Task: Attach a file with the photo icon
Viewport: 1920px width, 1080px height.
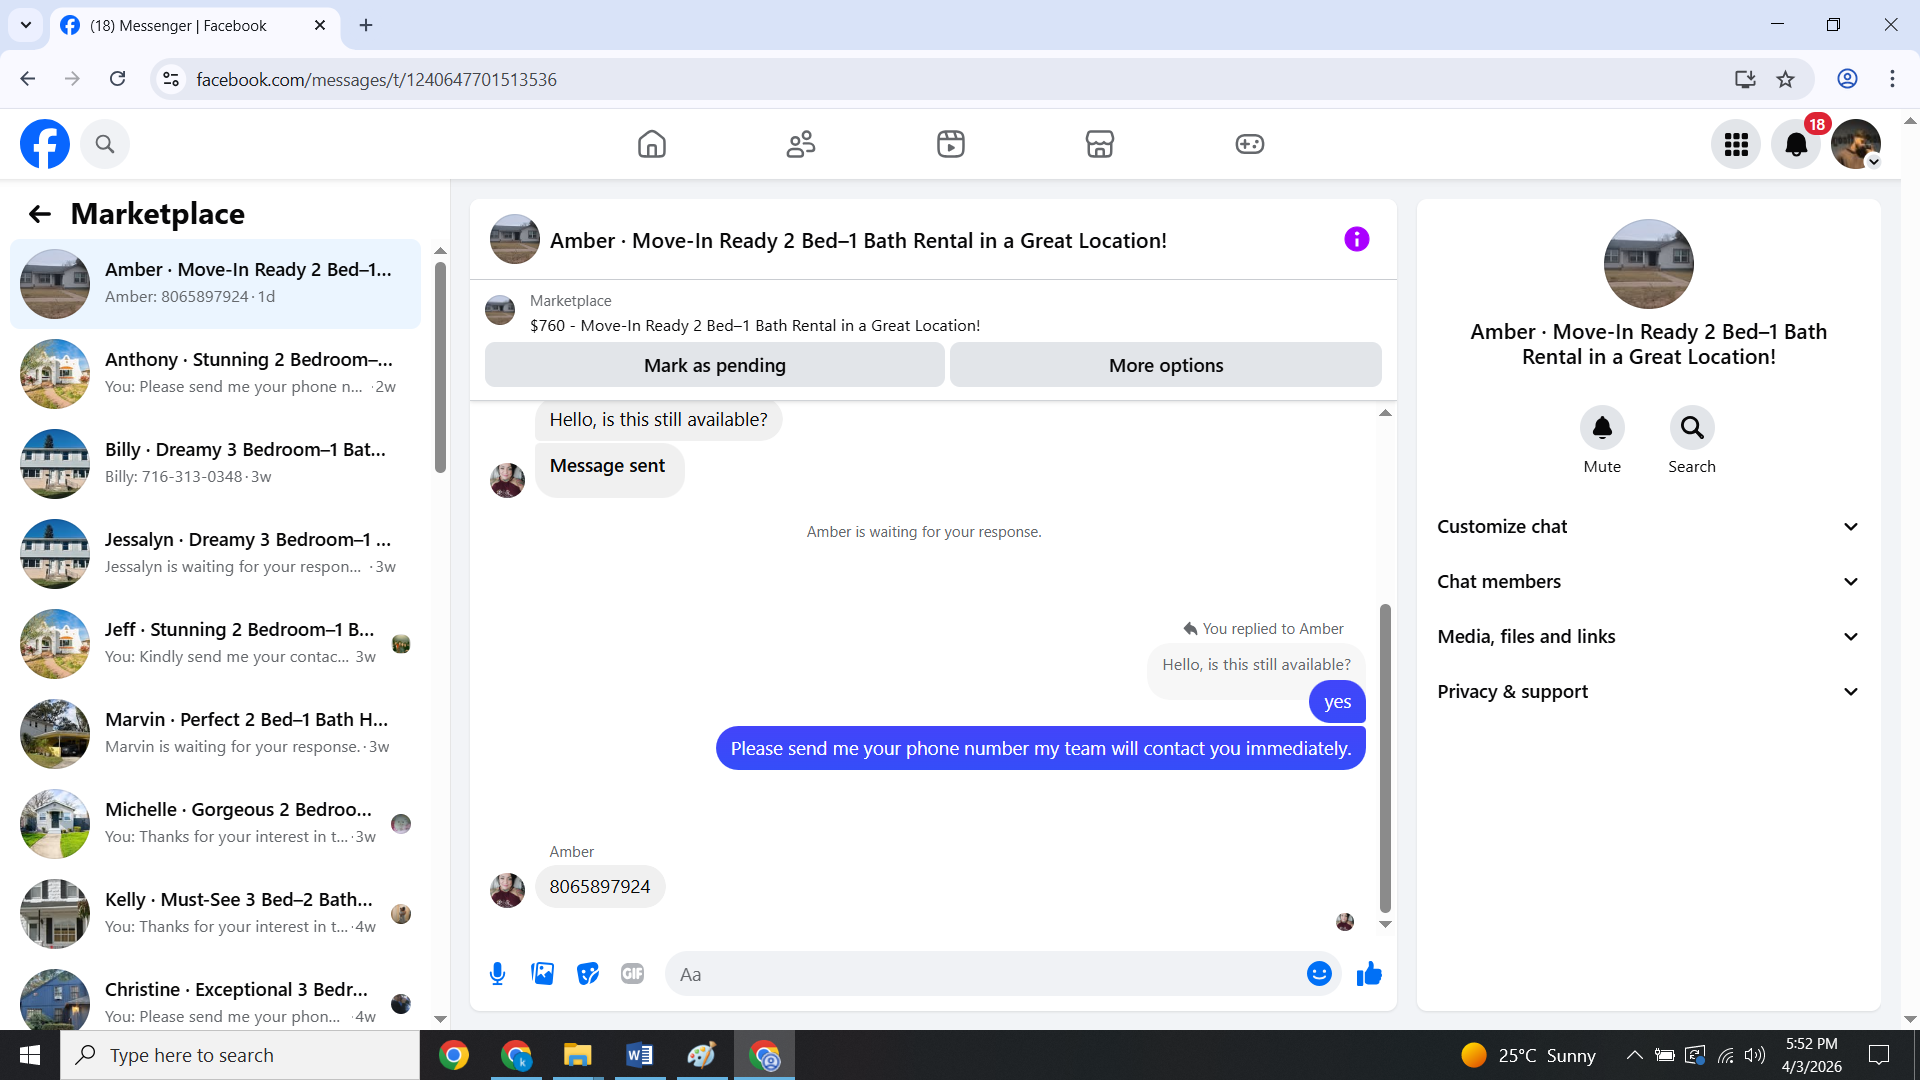Action: click(542, 974)
